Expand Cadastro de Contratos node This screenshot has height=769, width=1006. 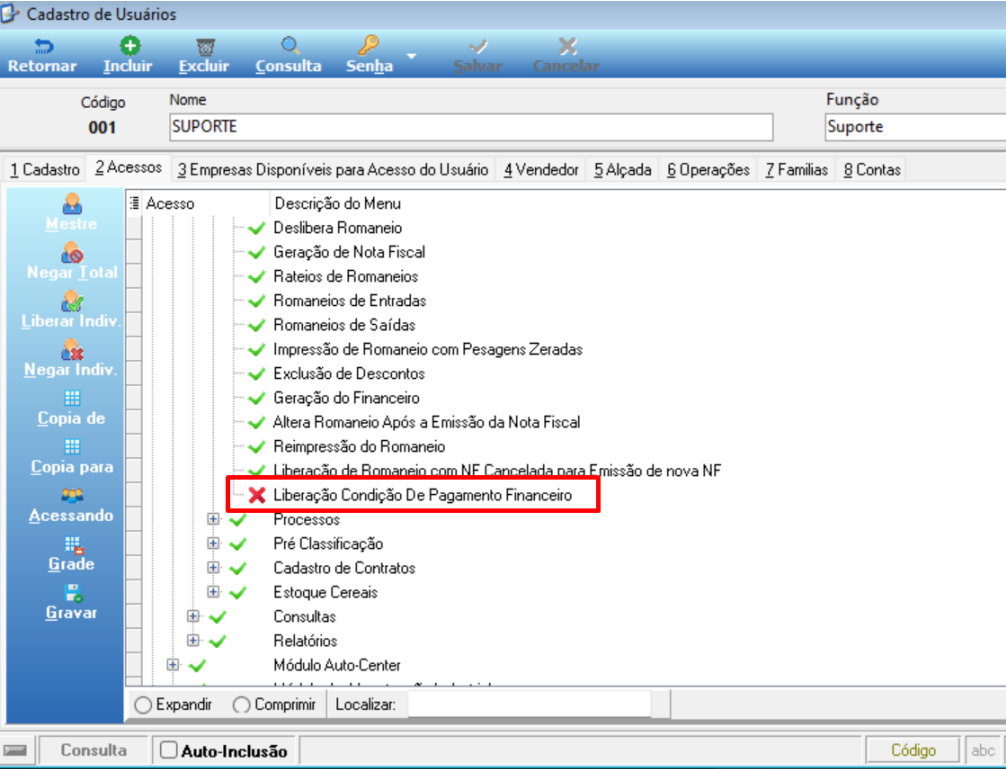[214, 568]
